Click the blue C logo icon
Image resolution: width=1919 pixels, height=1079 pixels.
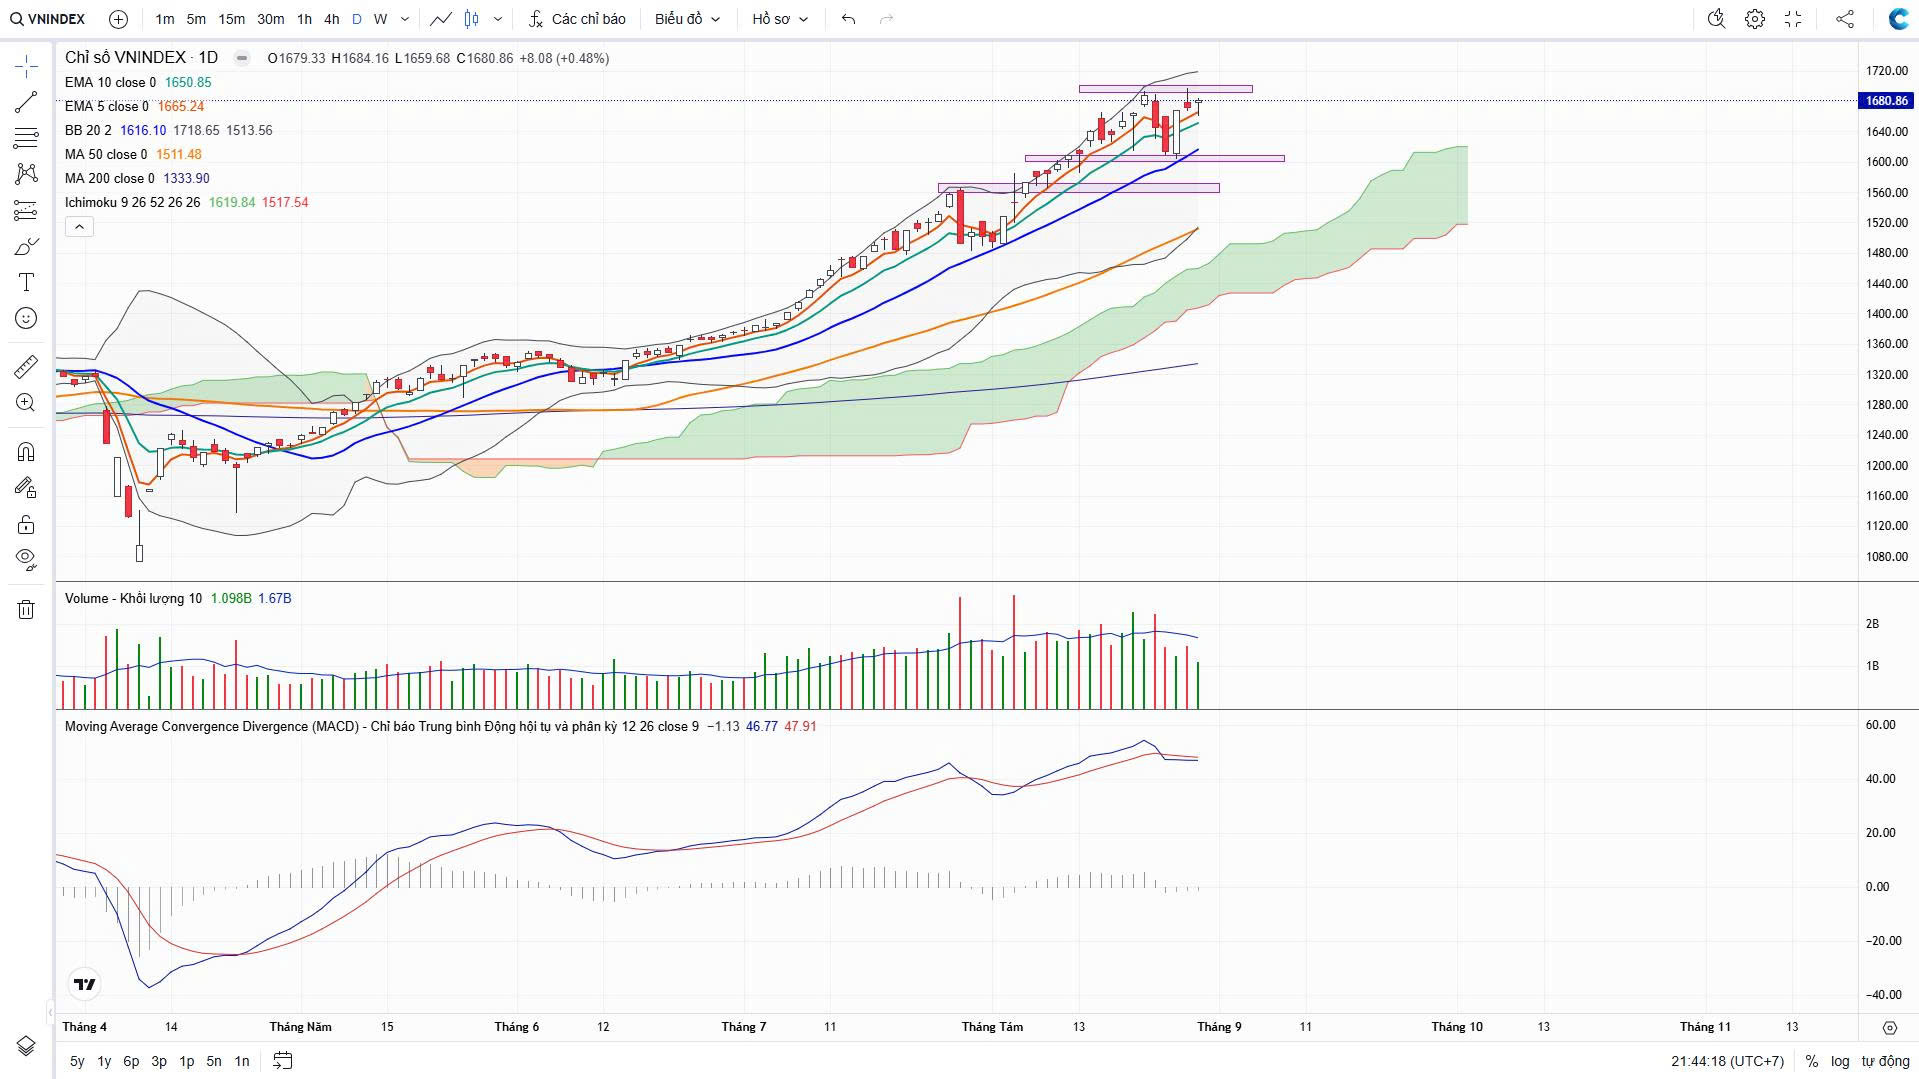(1898, 19)
